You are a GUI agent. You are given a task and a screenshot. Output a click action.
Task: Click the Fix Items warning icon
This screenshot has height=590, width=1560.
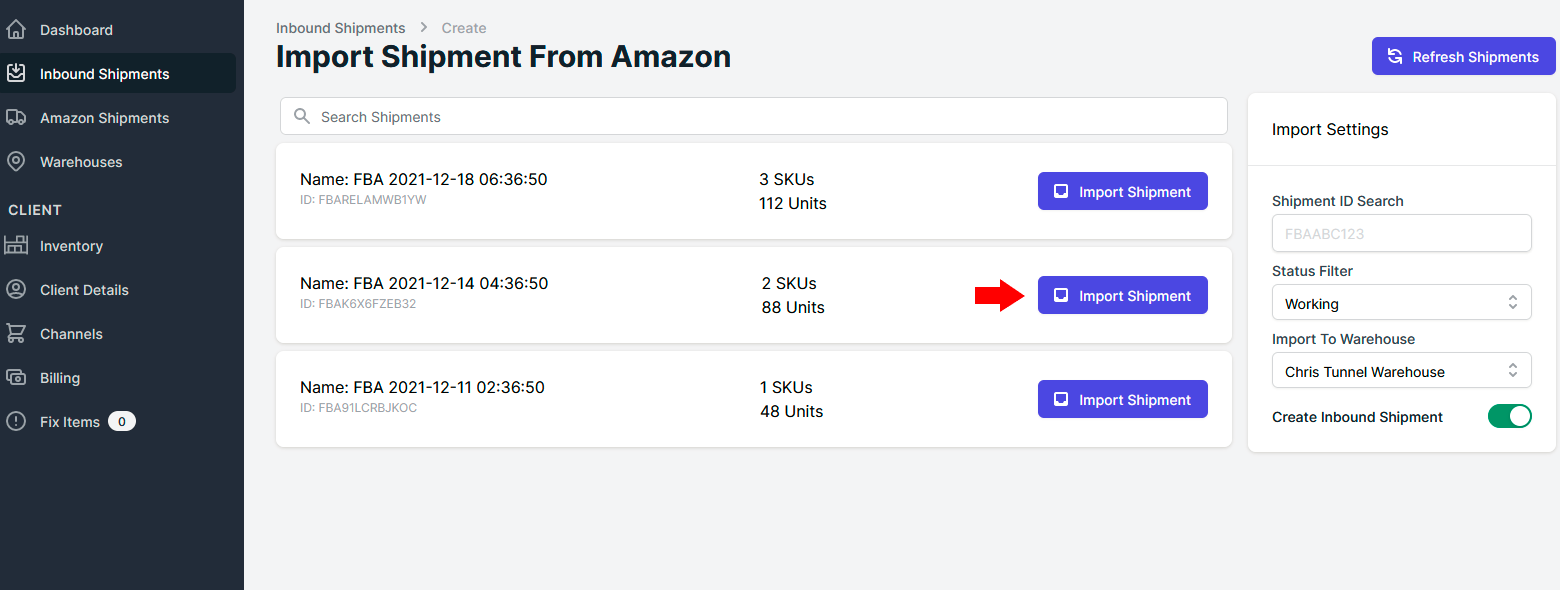tap(16, 421)
